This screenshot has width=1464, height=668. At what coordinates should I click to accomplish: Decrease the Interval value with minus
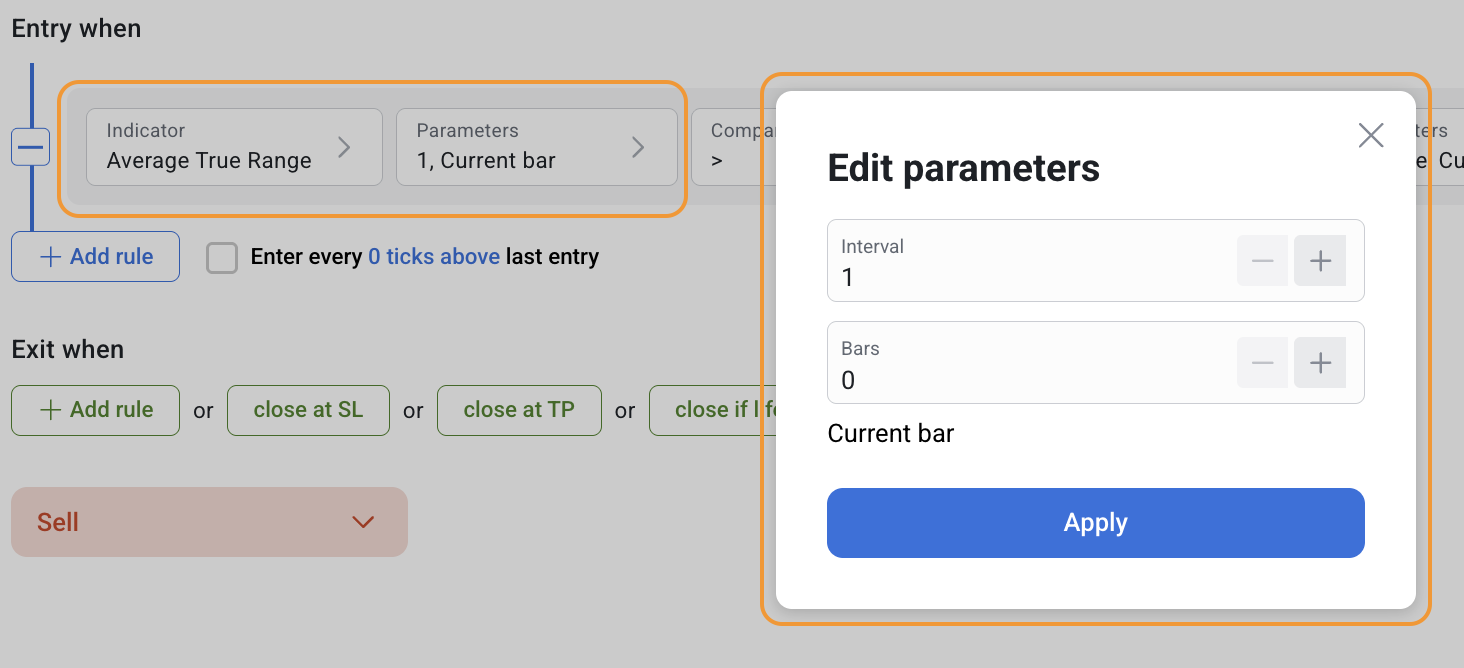1262,261
